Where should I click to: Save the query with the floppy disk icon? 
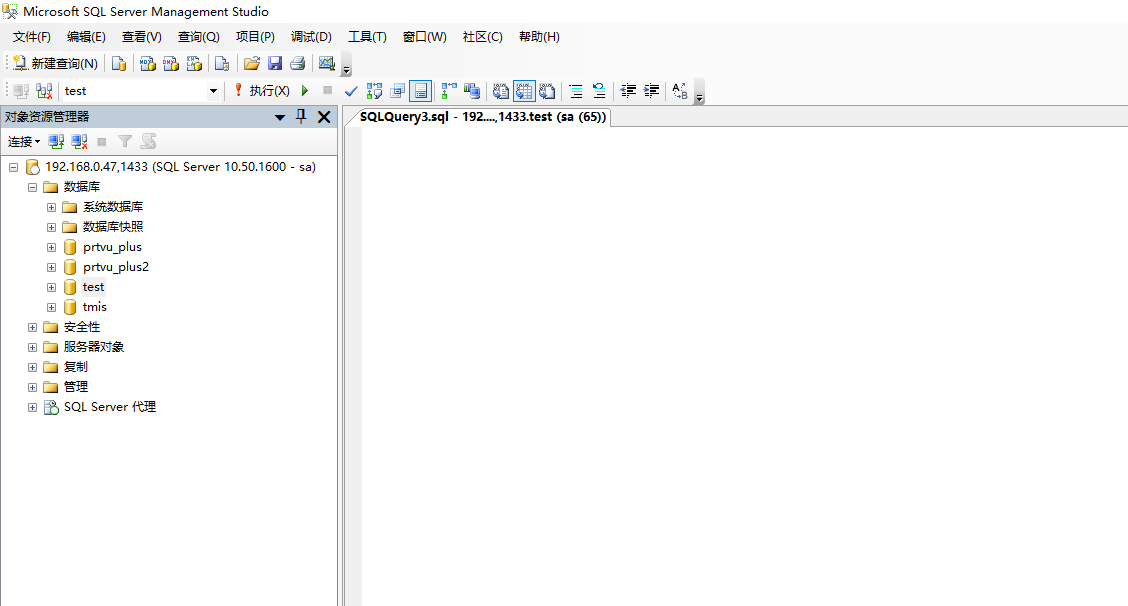(275, 63)
